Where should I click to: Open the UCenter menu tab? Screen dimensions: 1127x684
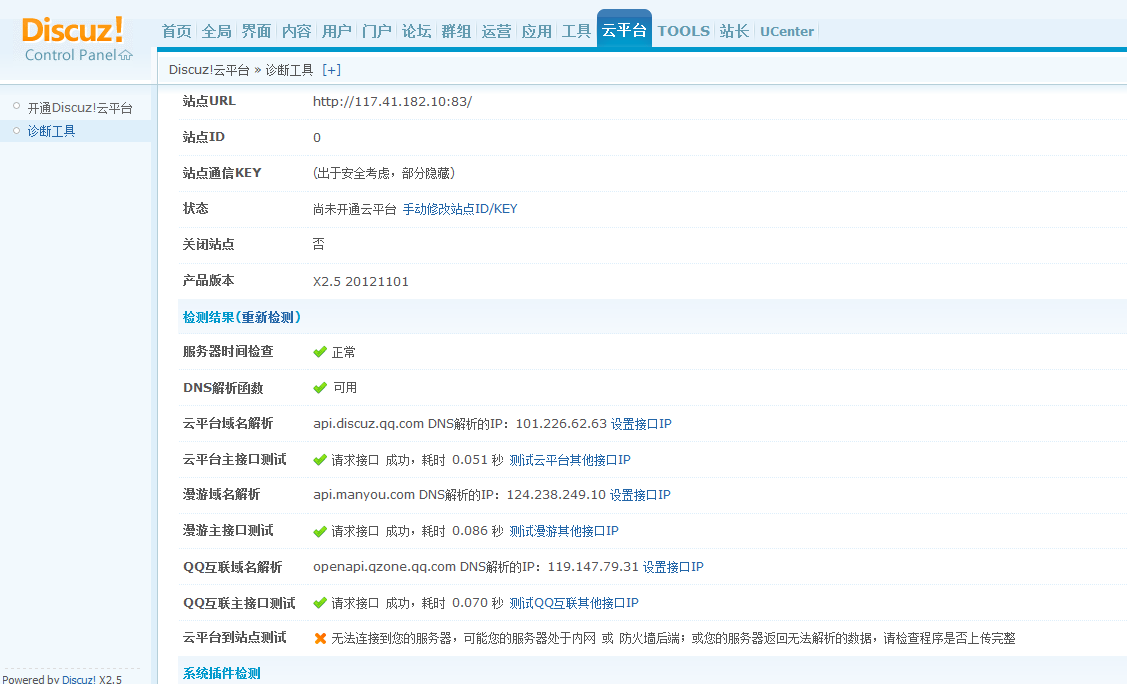(x=786, y=31)
